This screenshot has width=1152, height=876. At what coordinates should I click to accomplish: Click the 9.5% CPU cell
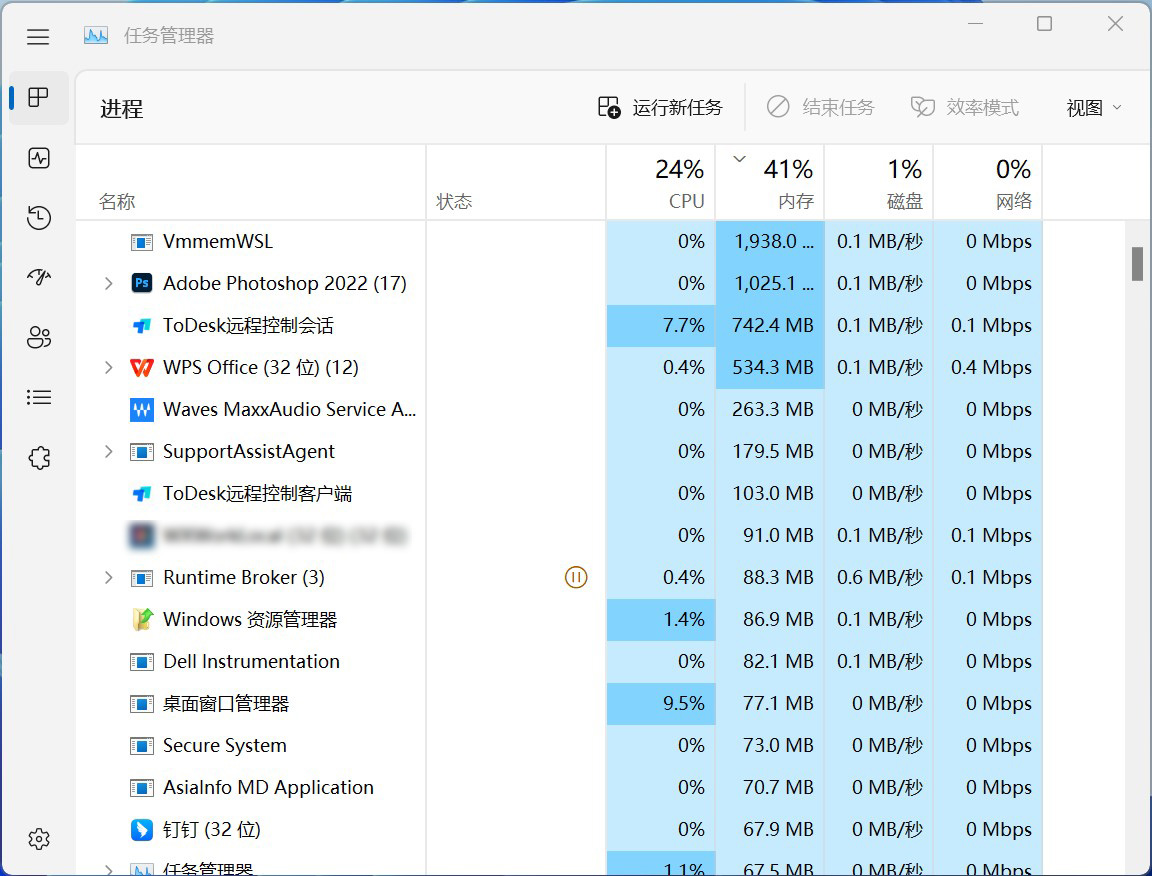tap(661, 704)
